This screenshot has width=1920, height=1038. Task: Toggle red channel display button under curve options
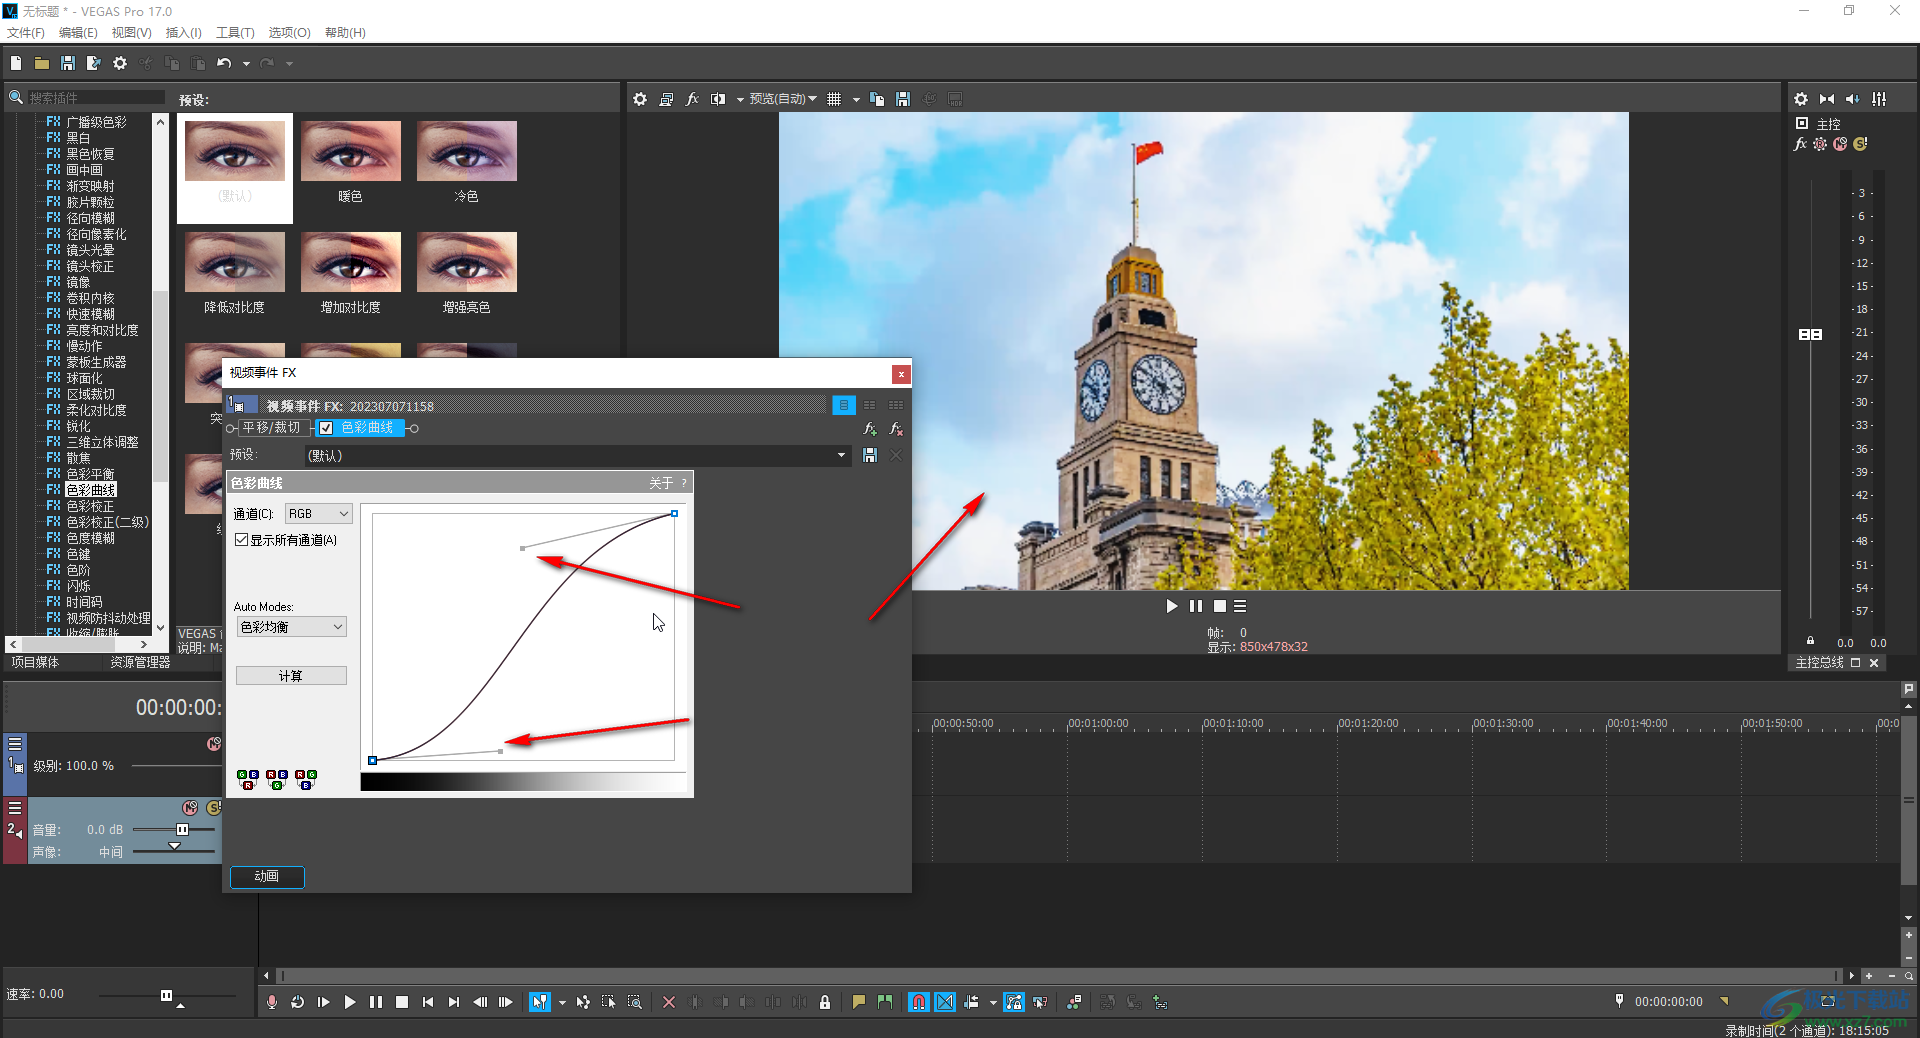click(x=248, y=779)
